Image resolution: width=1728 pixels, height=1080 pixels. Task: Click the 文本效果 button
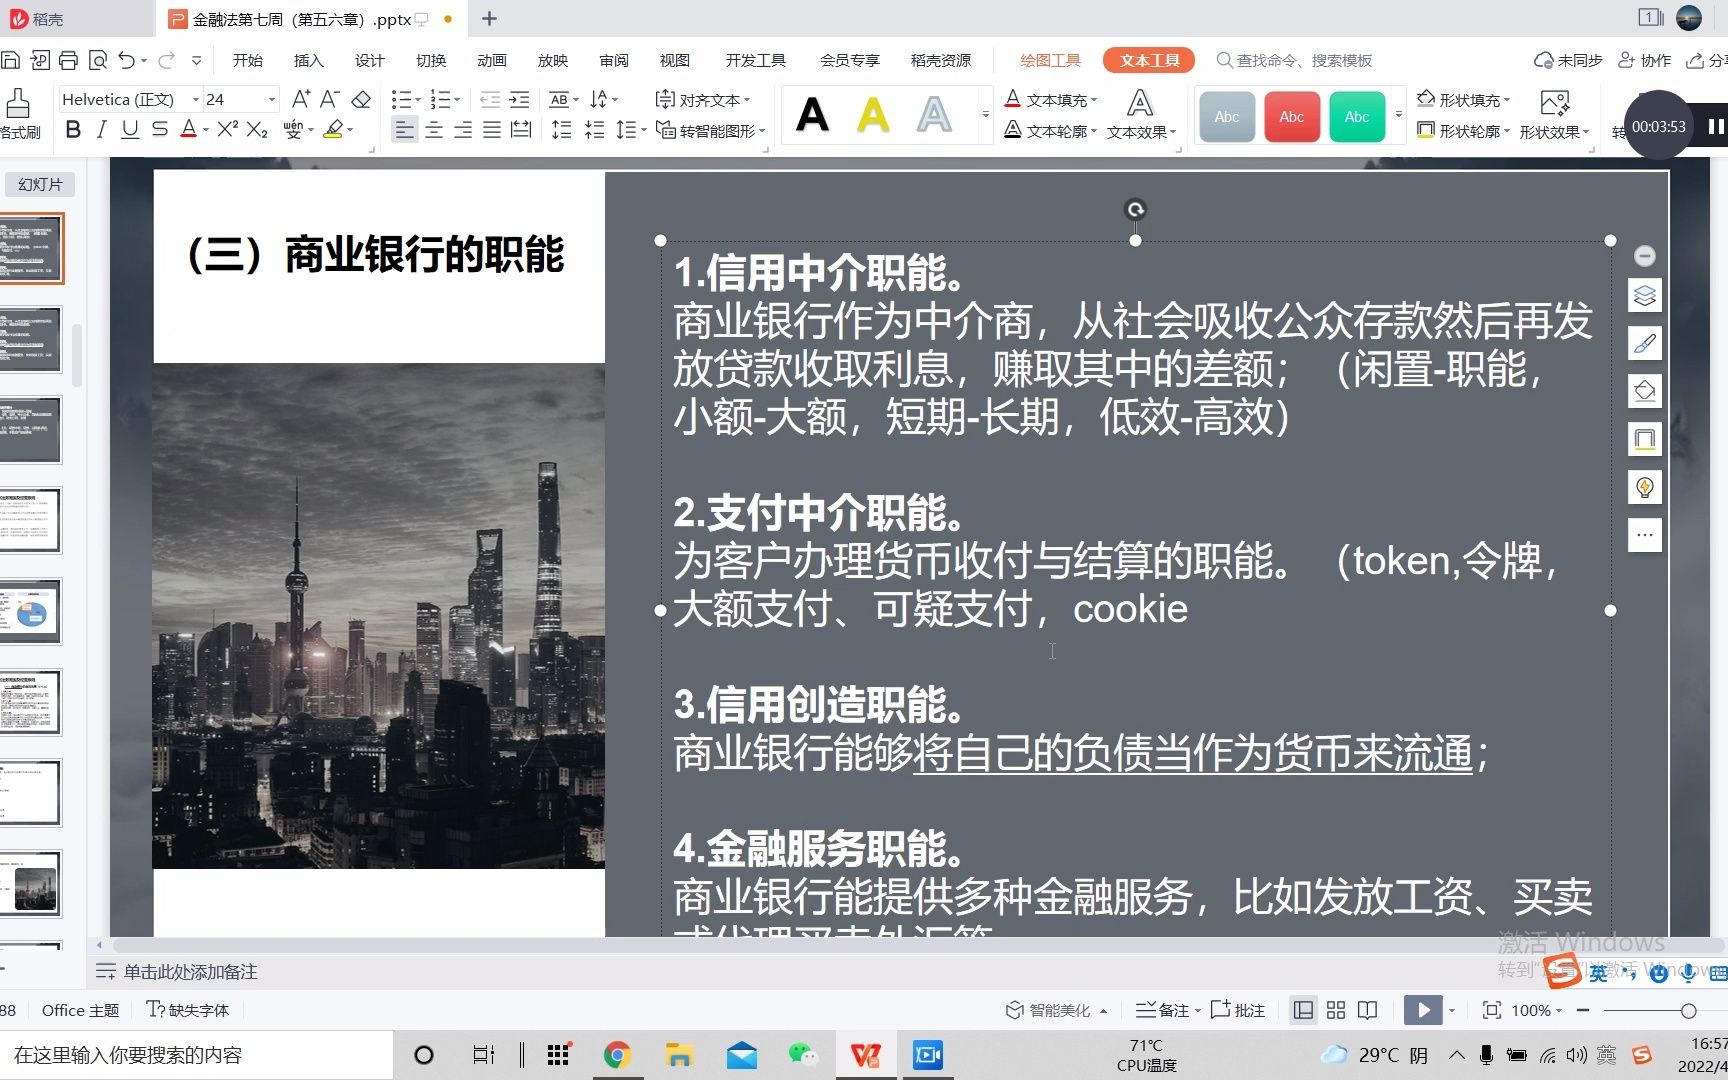click(x=1141, y=115)
